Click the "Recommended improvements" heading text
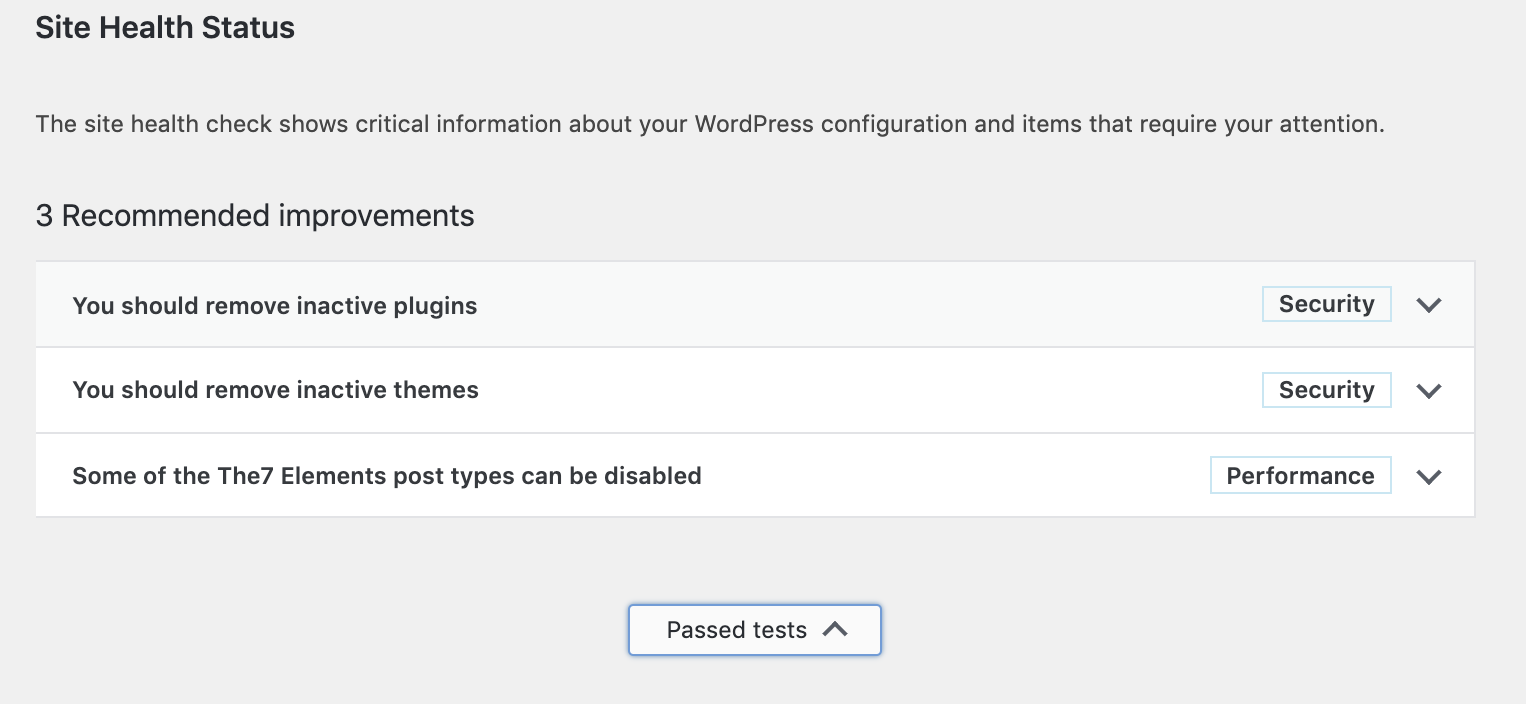 click(268, 215)
